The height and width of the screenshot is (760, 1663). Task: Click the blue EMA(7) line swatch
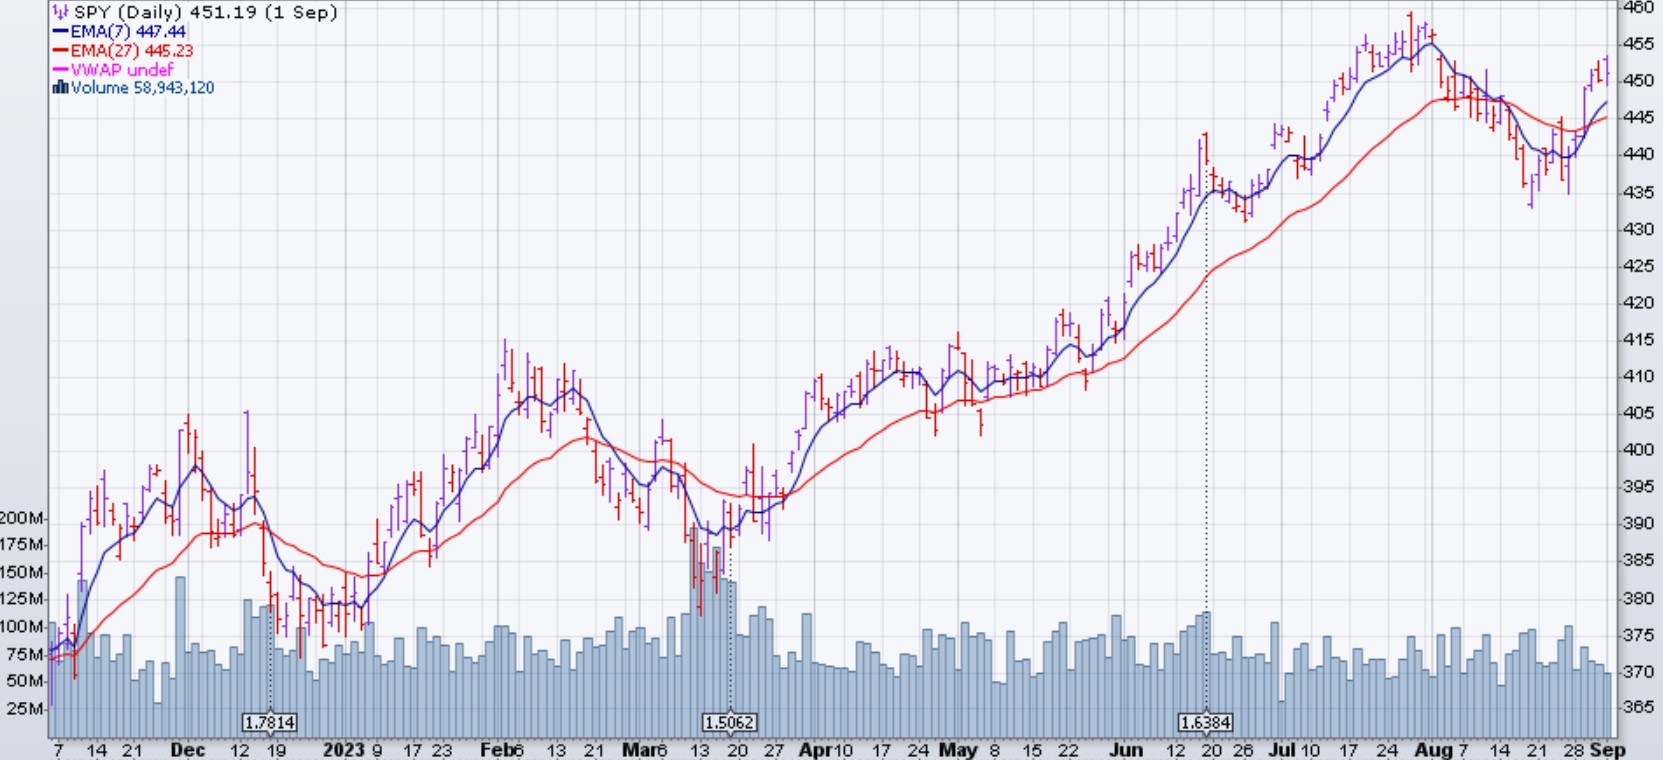pos(60,32)
